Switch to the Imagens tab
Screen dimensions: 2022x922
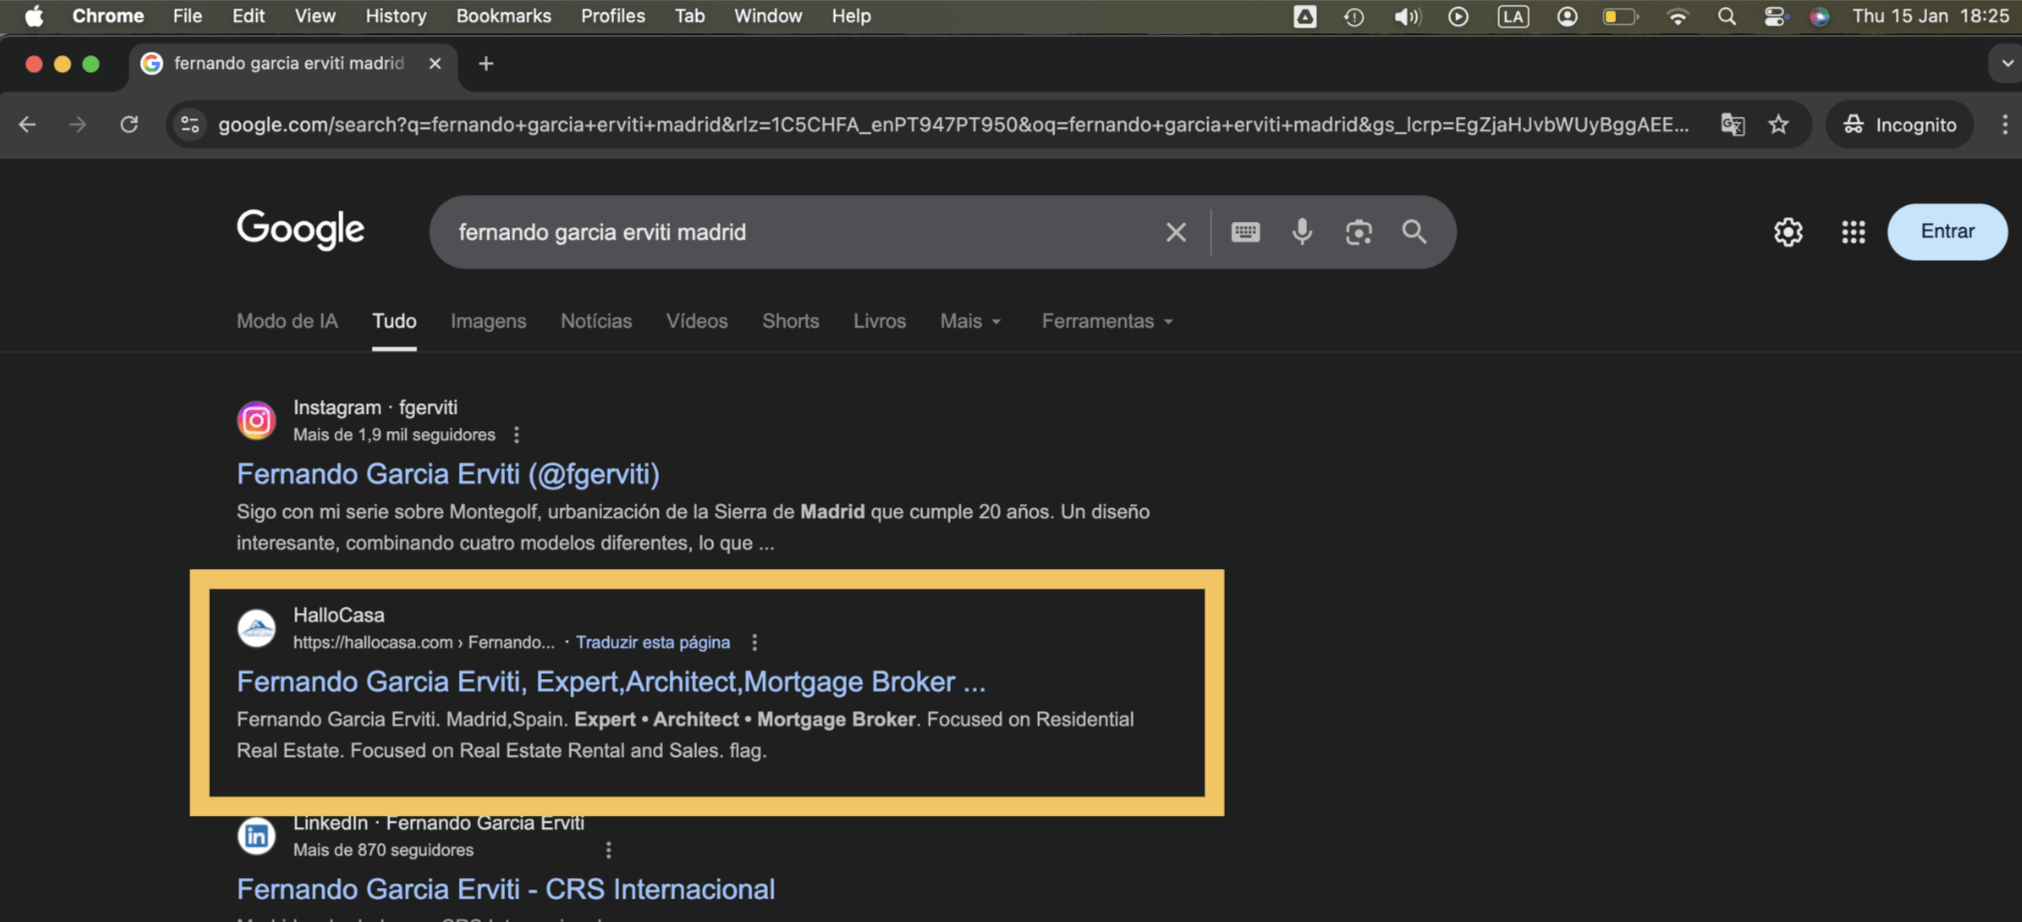tap(488, 321)
